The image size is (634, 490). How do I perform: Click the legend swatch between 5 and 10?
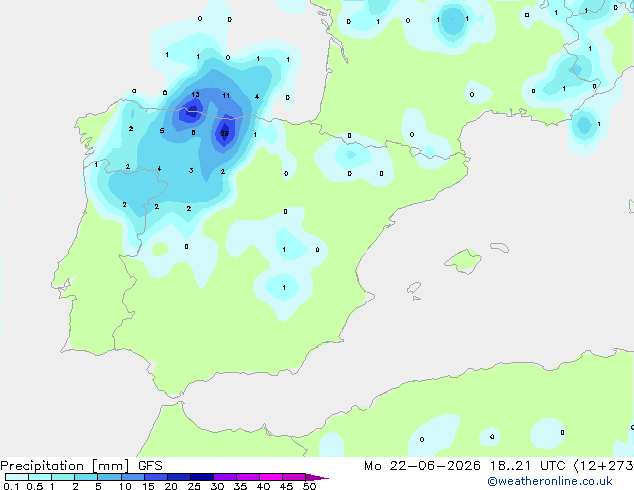tap(109, 477)
